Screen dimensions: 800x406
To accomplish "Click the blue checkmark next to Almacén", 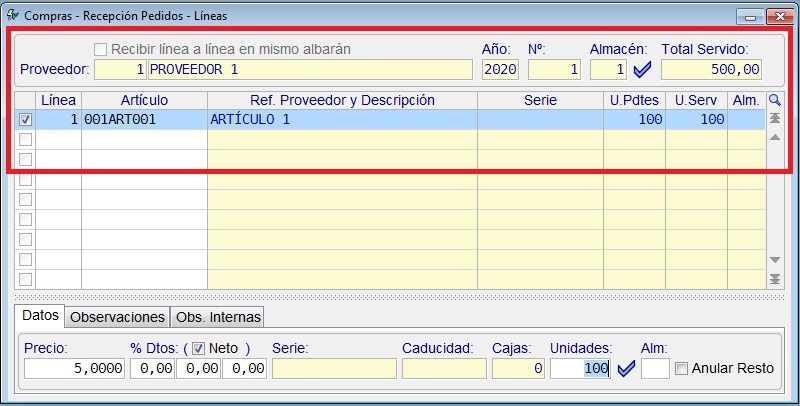I will click(x=642, y=70).
